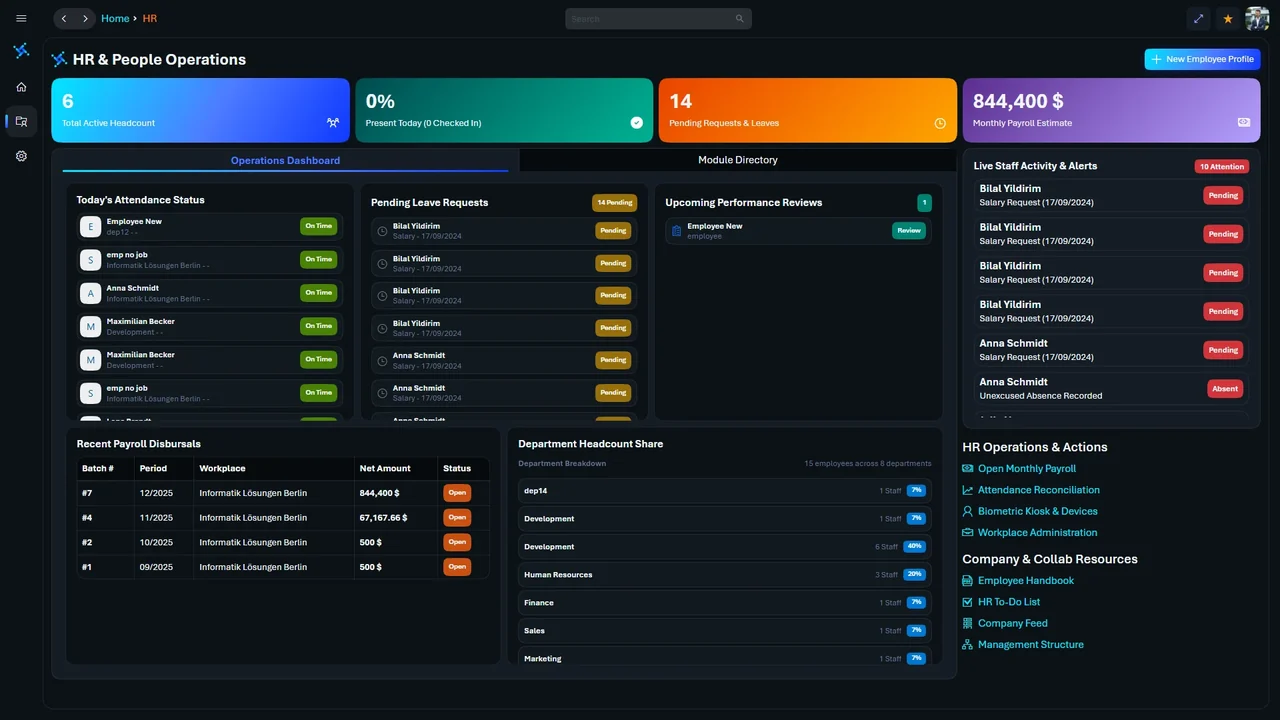Click the clipboard icon beside Employee New review
The image size is (1280, 720).
click(x=676, y=231)
